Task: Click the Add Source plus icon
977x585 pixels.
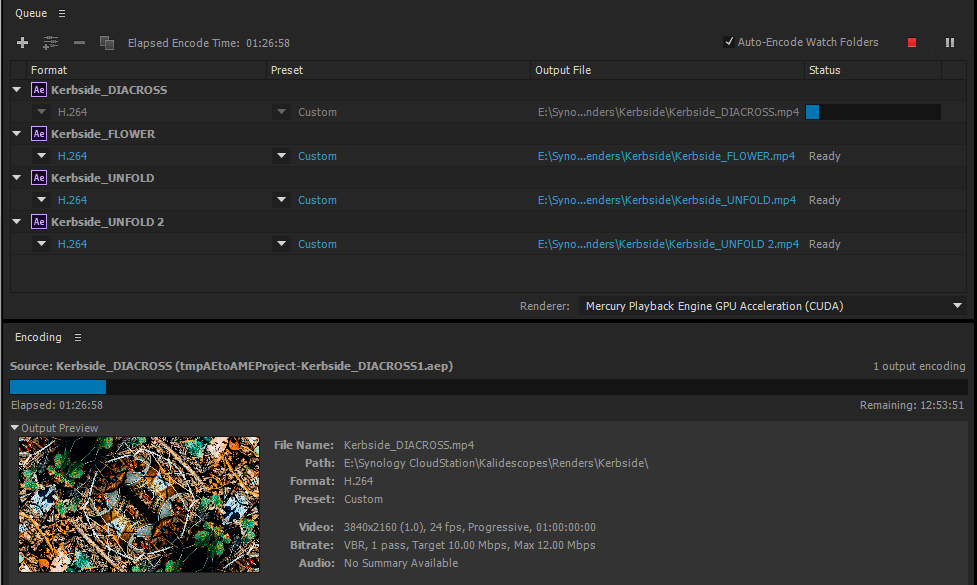Action: pyautogui.click(x=22, y=43)
